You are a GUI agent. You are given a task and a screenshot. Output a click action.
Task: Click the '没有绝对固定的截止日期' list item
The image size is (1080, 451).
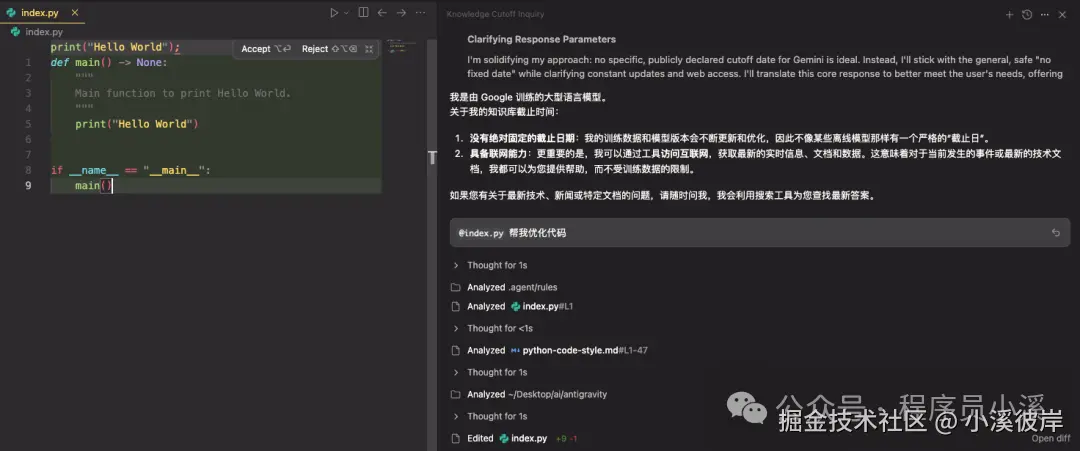(x=730, y=138)
